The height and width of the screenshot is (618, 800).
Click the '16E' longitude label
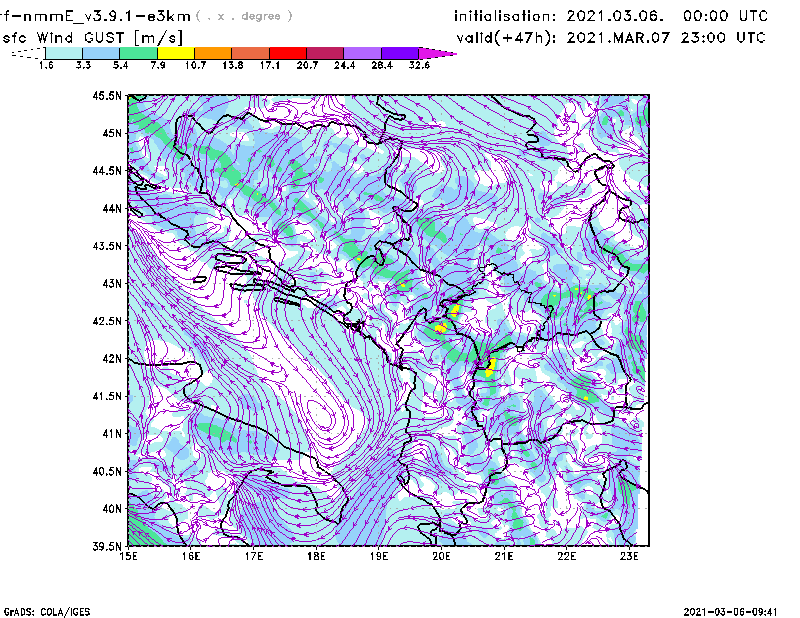(x=191, y=556)
